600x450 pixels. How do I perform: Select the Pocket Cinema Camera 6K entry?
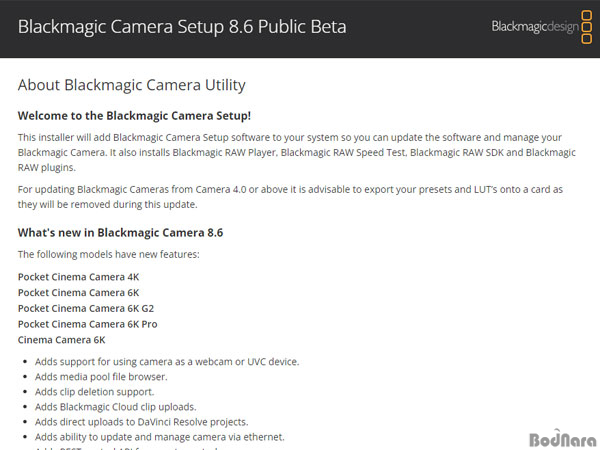coord(78,293)
